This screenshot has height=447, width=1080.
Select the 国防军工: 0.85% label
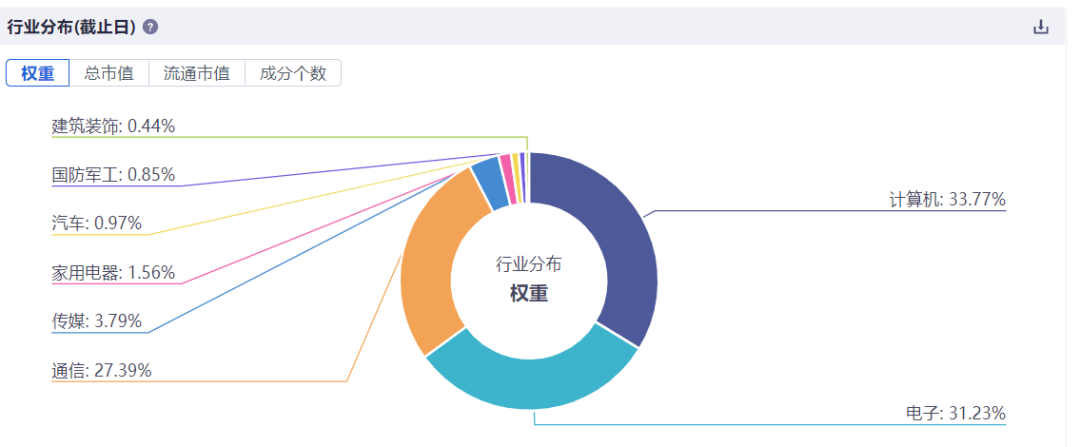pyautogui.click(x=114, y=174)
